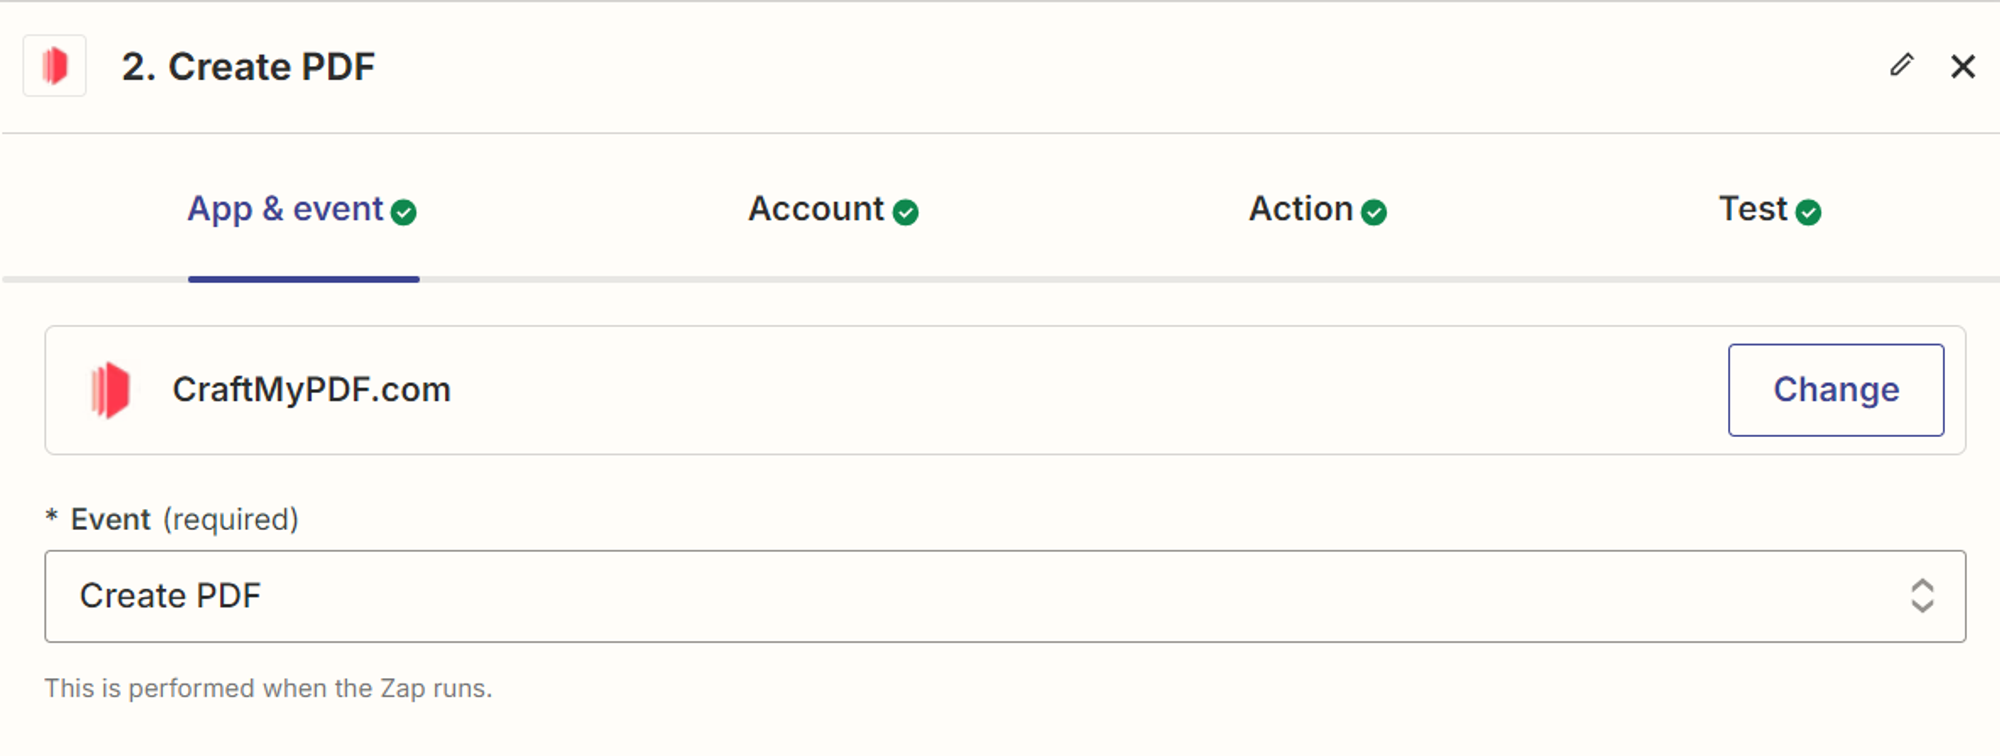Click the green checkmark next to Account

[x=907, y=212]
